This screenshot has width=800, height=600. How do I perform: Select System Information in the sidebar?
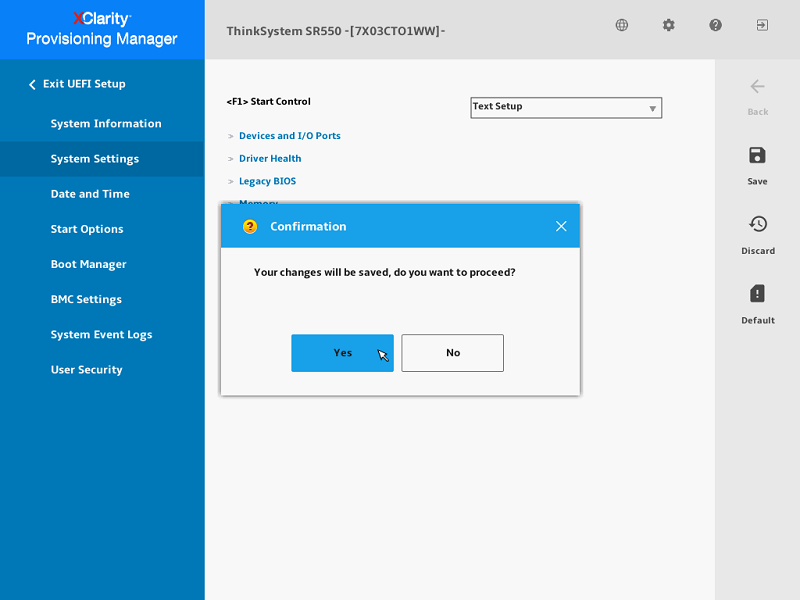coord(106,124)
